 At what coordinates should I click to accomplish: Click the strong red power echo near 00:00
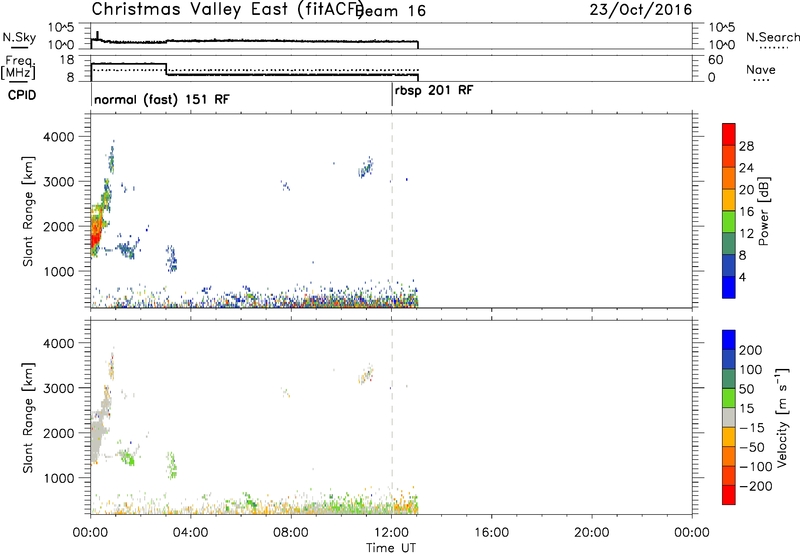click(95, 234)
